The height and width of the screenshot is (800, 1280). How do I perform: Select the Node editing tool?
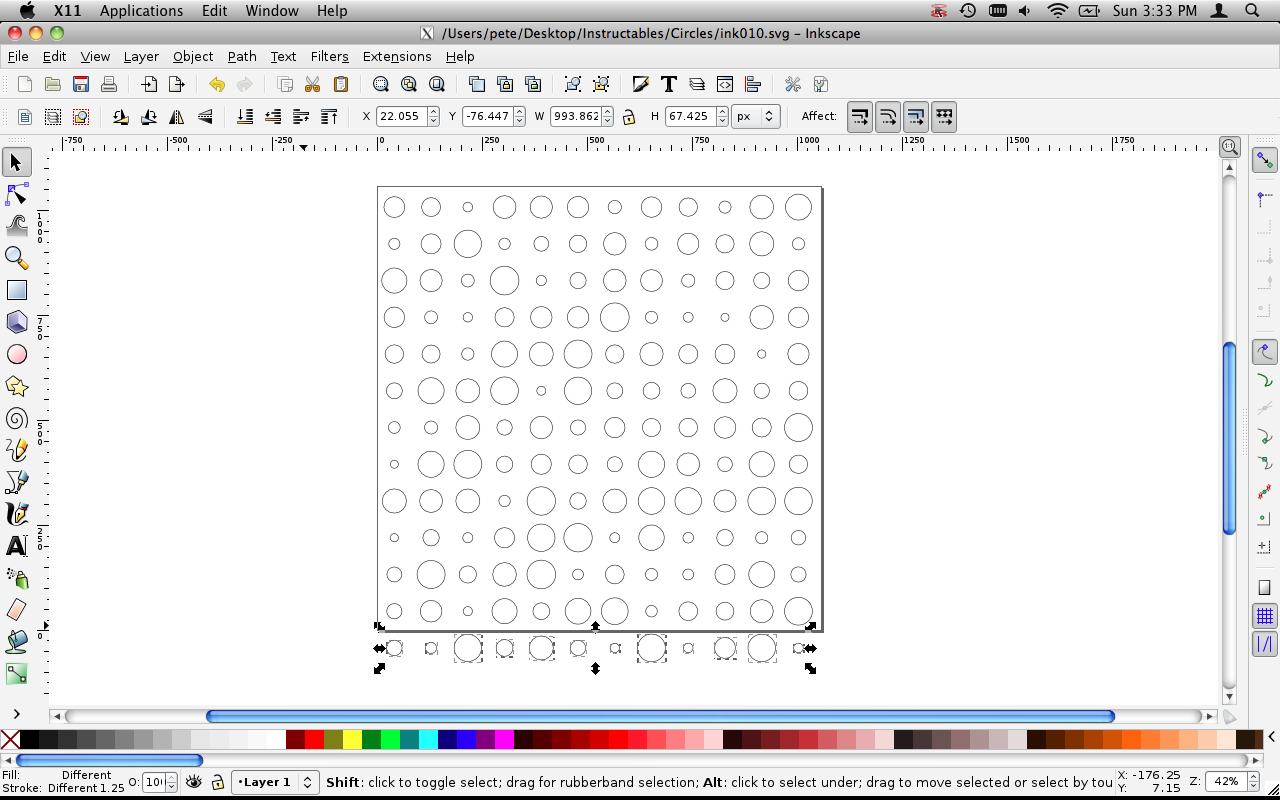click(17, 194)
